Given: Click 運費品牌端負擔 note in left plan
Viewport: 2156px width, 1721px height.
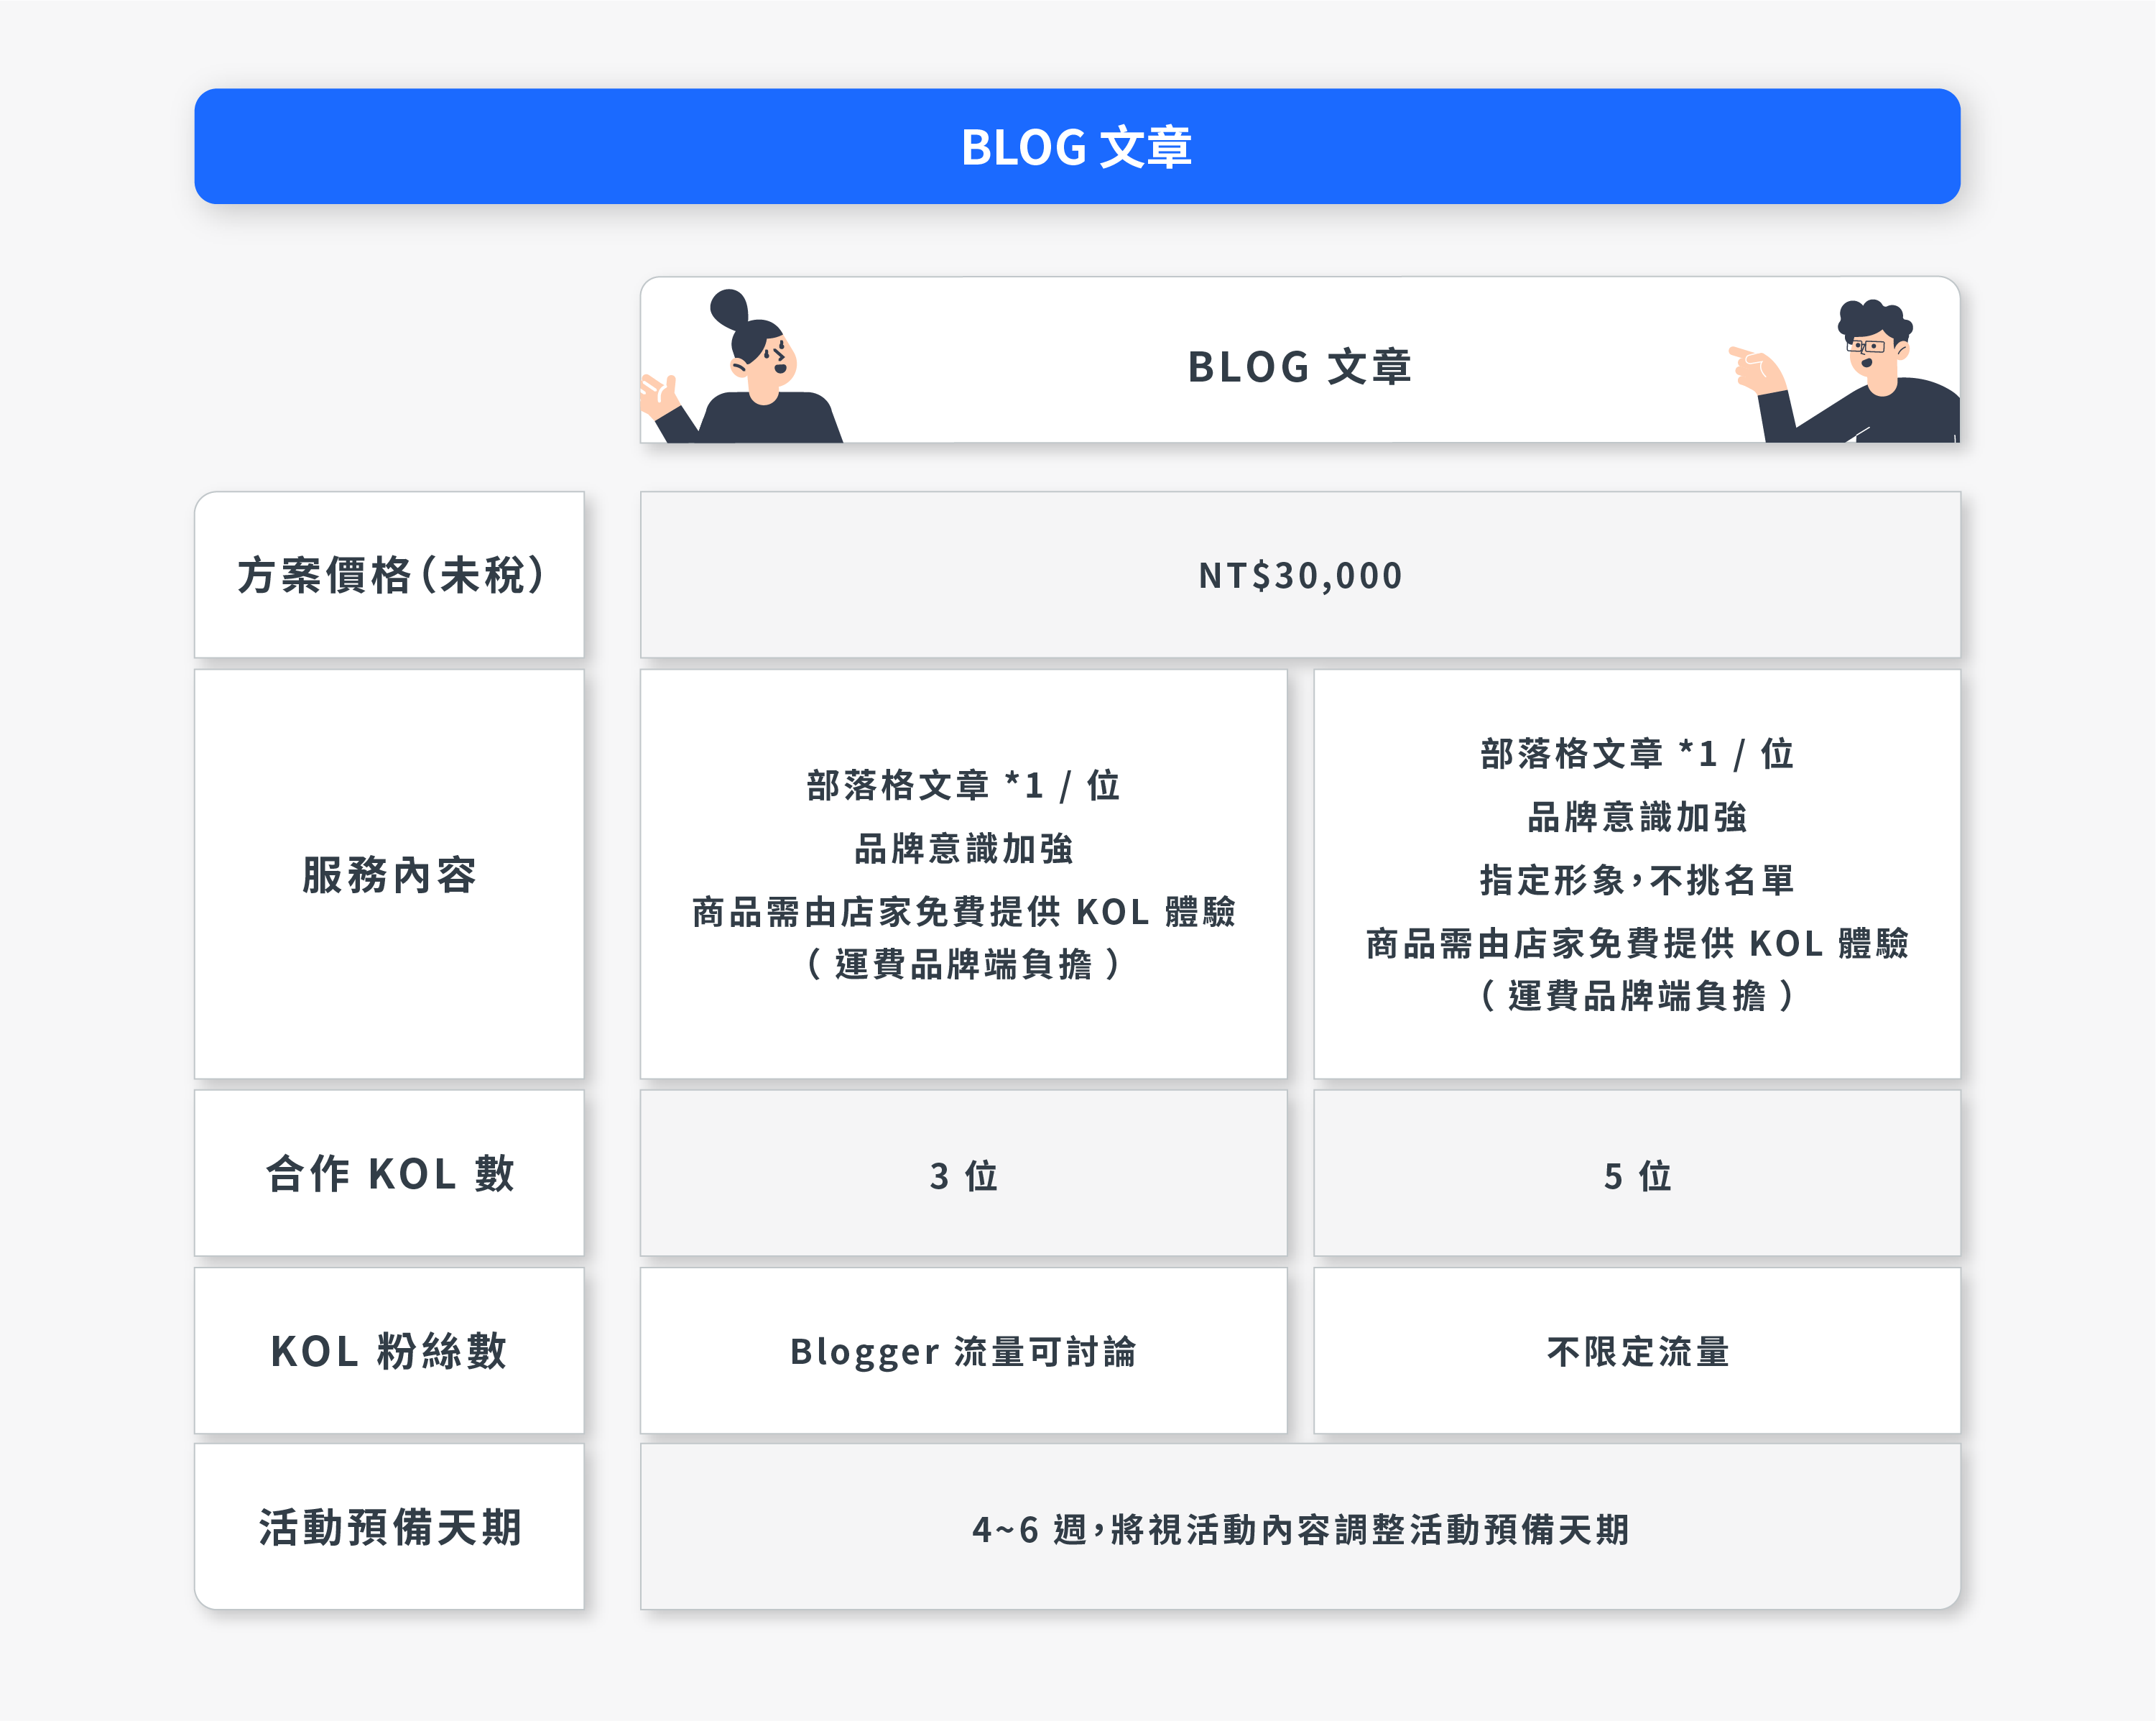Looking at the screenshot, I should [963, 964].
